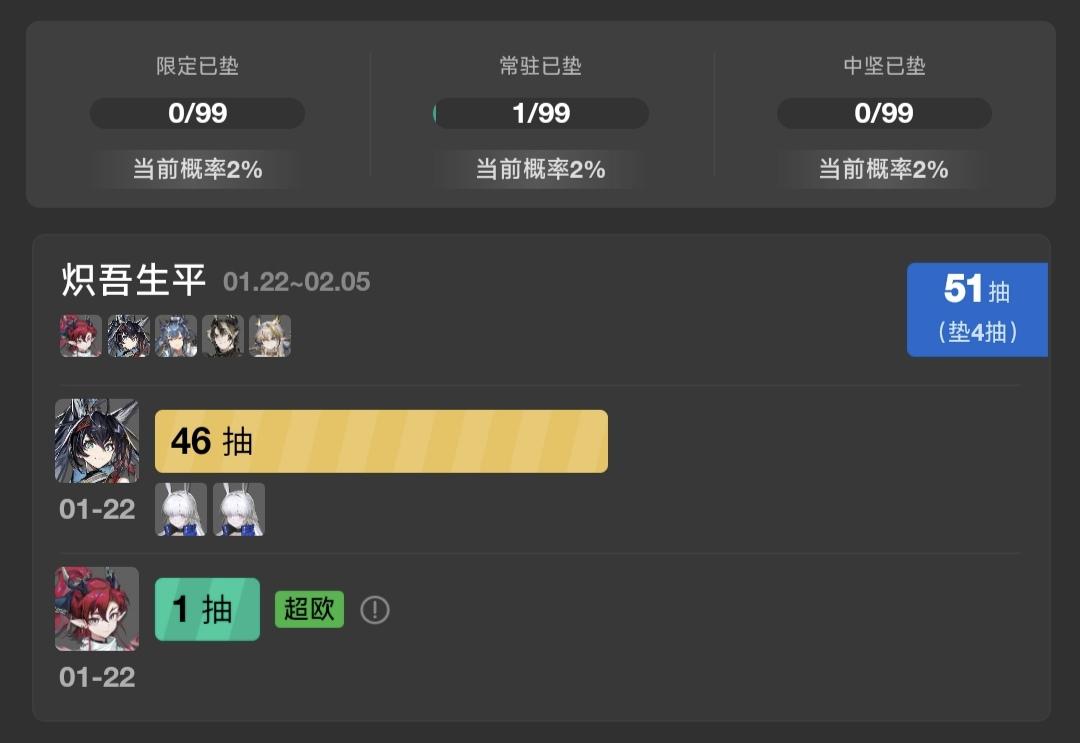Click the small blonde character avatar
This screenshot has width=1080, height=743.
[270, 336]
